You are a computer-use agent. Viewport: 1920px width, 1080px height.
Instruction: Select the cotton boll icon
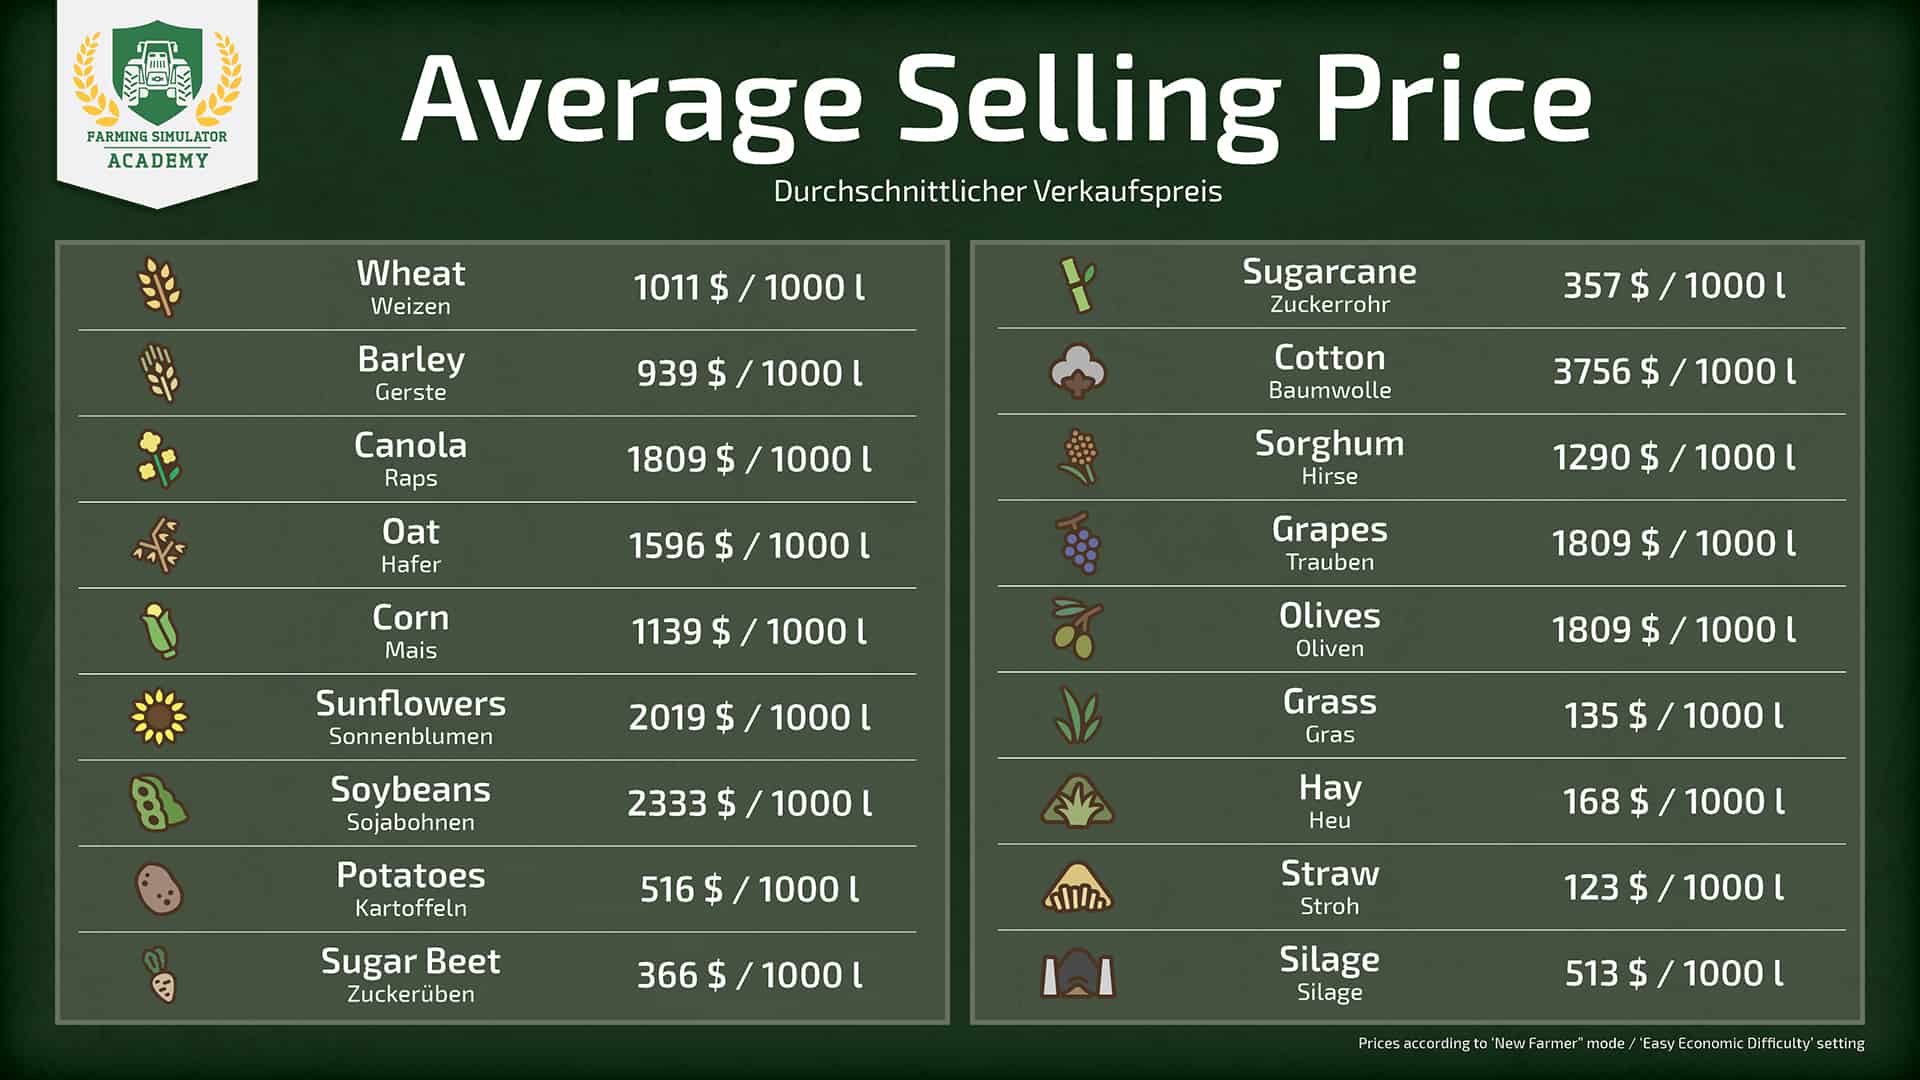coord(1077,371)
